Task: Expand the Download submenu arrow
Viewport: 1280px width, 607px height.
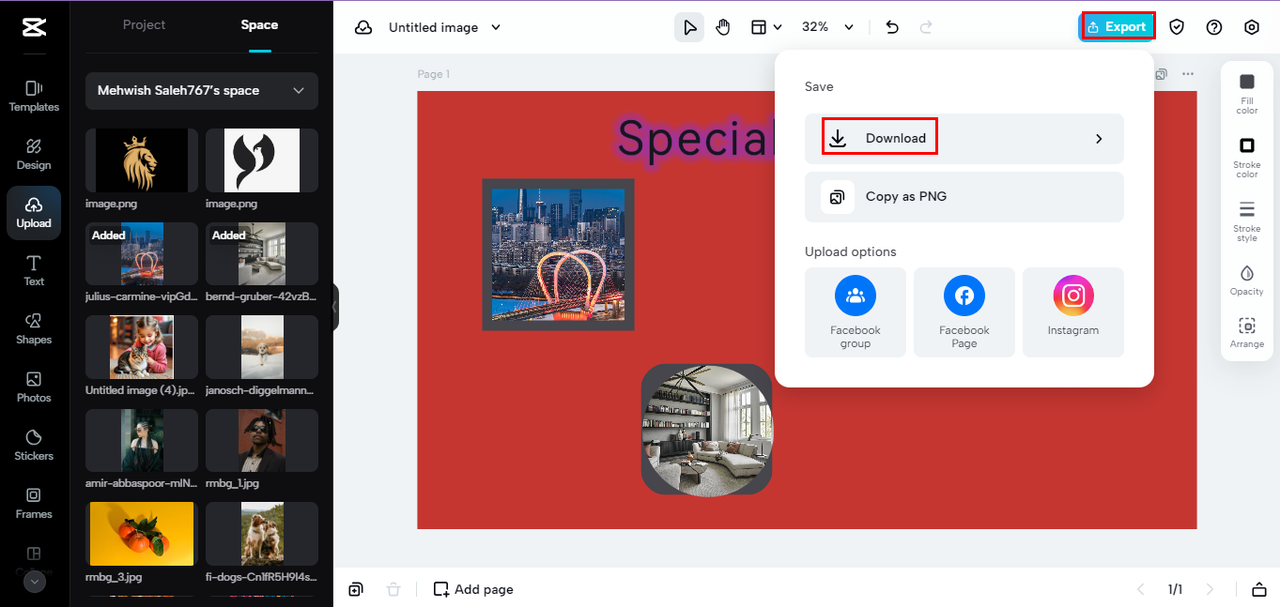Action: point(1099,139)
